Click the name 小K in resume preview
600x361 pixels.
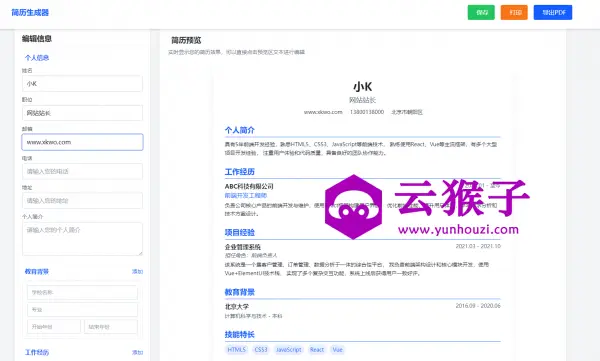pos(362,87)
